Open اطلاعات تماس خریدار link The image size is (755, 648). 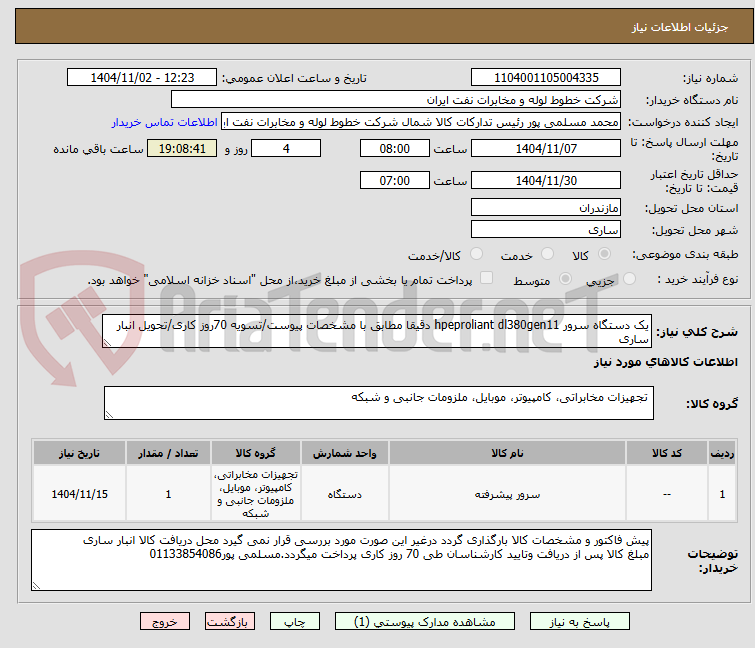point(165,122)
